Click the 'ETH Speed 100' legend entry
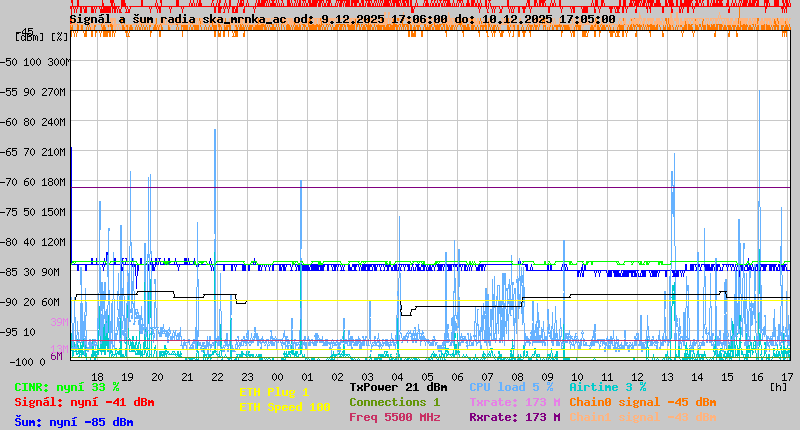The width and height of the screenshot is (800, 430). click(285, 407)
